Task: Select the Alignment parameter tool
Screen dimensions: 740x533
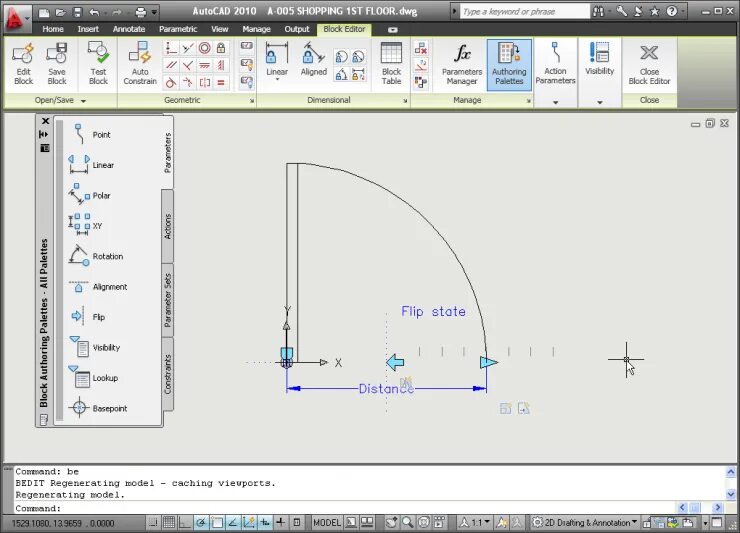Action: tap(98, 287)
